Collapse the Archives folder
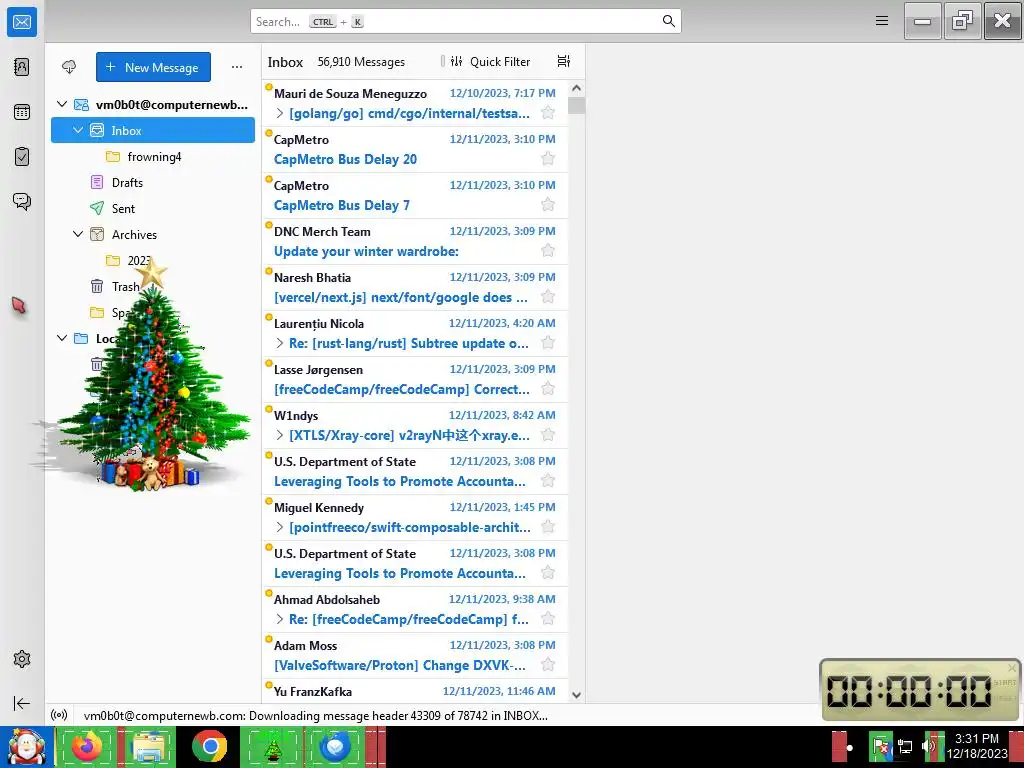Screen dimensions: 1024x768 tap(78, 234)
